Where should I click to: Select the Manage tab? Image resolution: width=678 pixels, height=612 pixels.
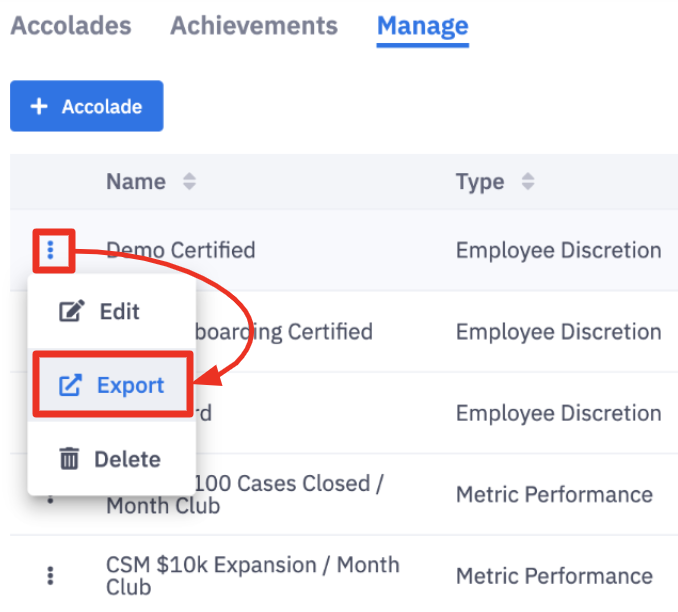tap(422, 26)
